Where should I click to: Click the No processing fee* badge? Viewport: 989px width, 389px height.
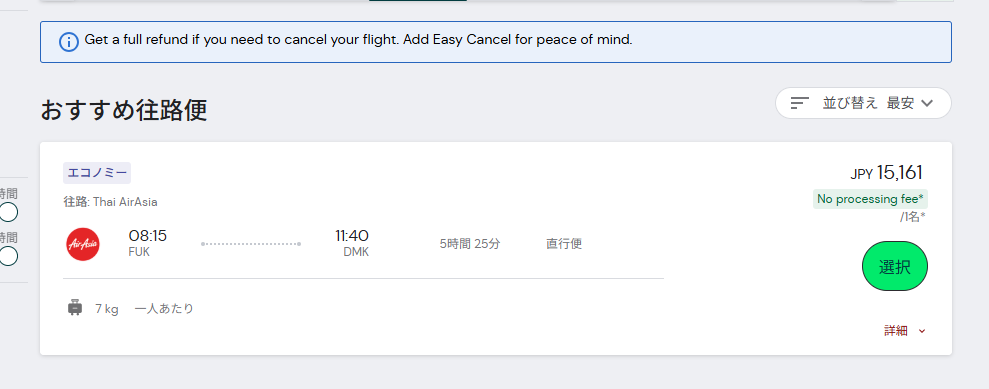(x=870, y=199)
